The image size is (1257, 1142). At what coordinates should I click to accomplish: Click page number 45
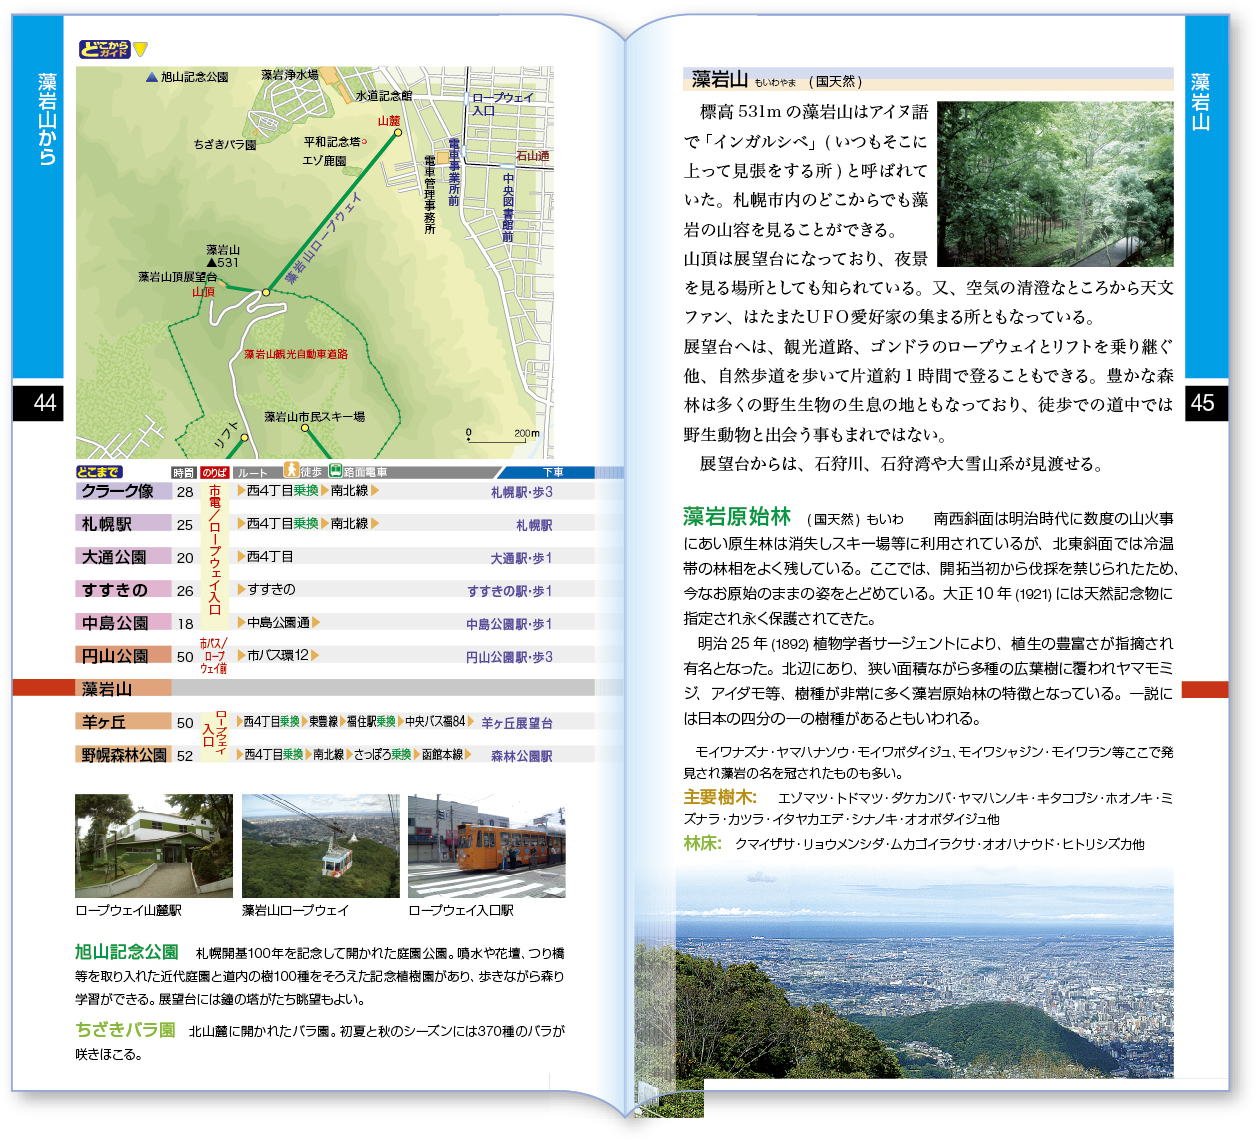tap(1203, 403)
